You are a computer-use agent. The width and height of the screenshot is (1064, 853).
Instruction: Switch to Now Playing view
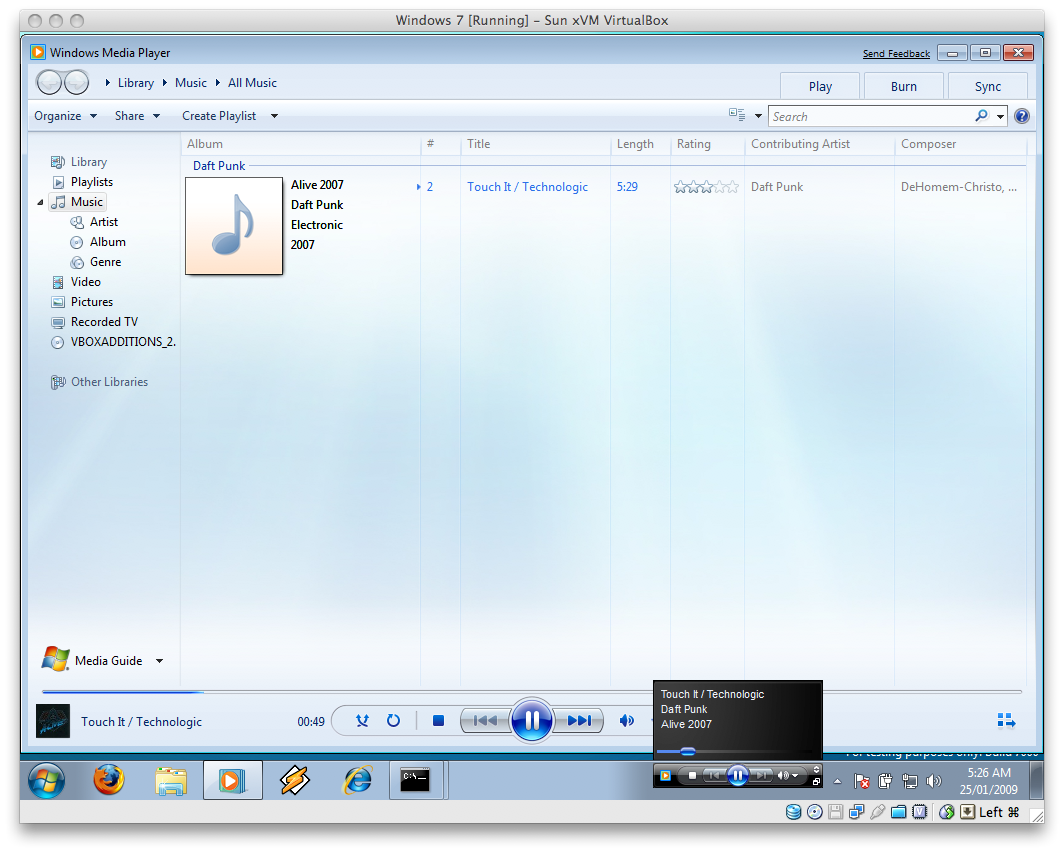[x=1006, y=720]
